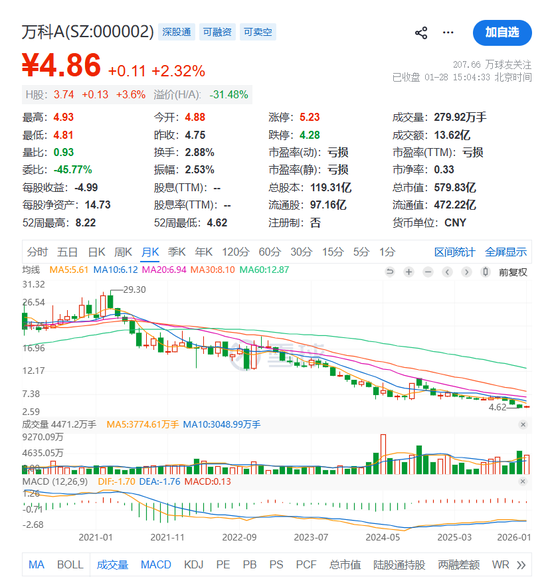
Task: Toggle the WR indicator
Action: click(x=500, y=564)
